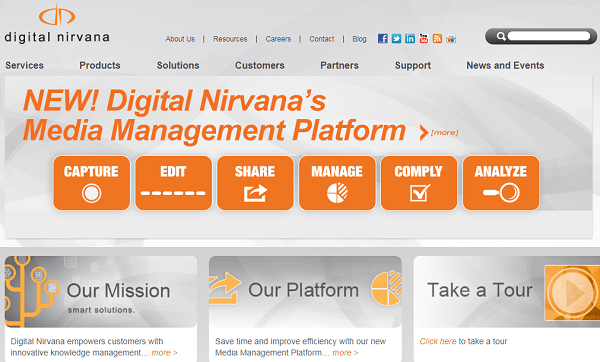
Task: Click the magnifying glass search icon
Action: [x=501, y=36]
